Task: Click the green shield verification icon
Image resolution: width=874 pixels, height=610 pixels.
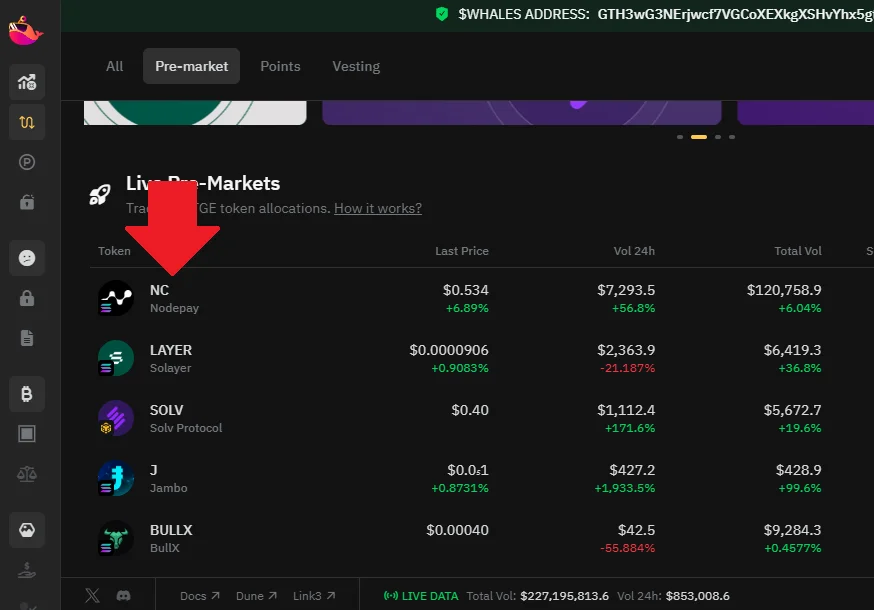Action: 441,14
